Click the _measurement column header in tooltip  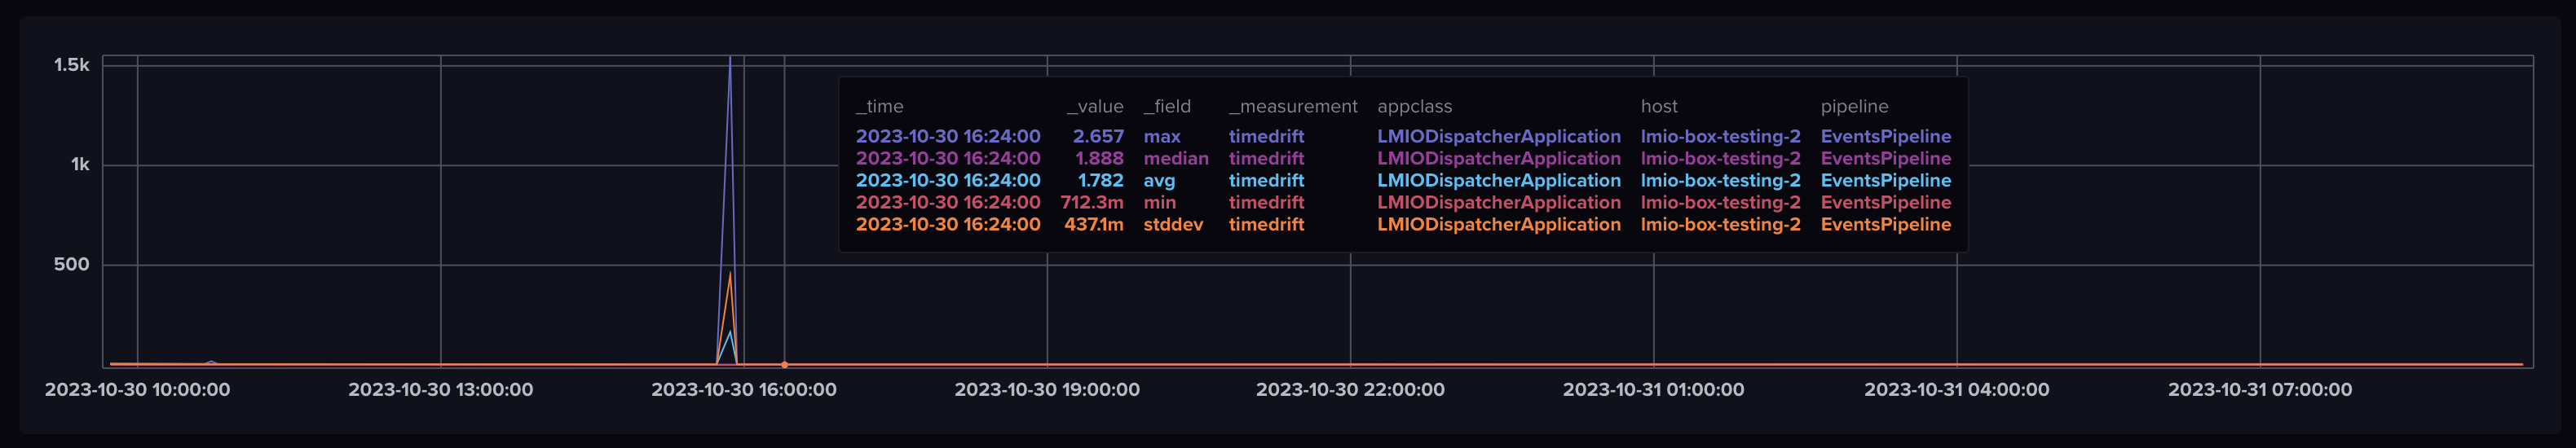click(x=1293, y=106)
